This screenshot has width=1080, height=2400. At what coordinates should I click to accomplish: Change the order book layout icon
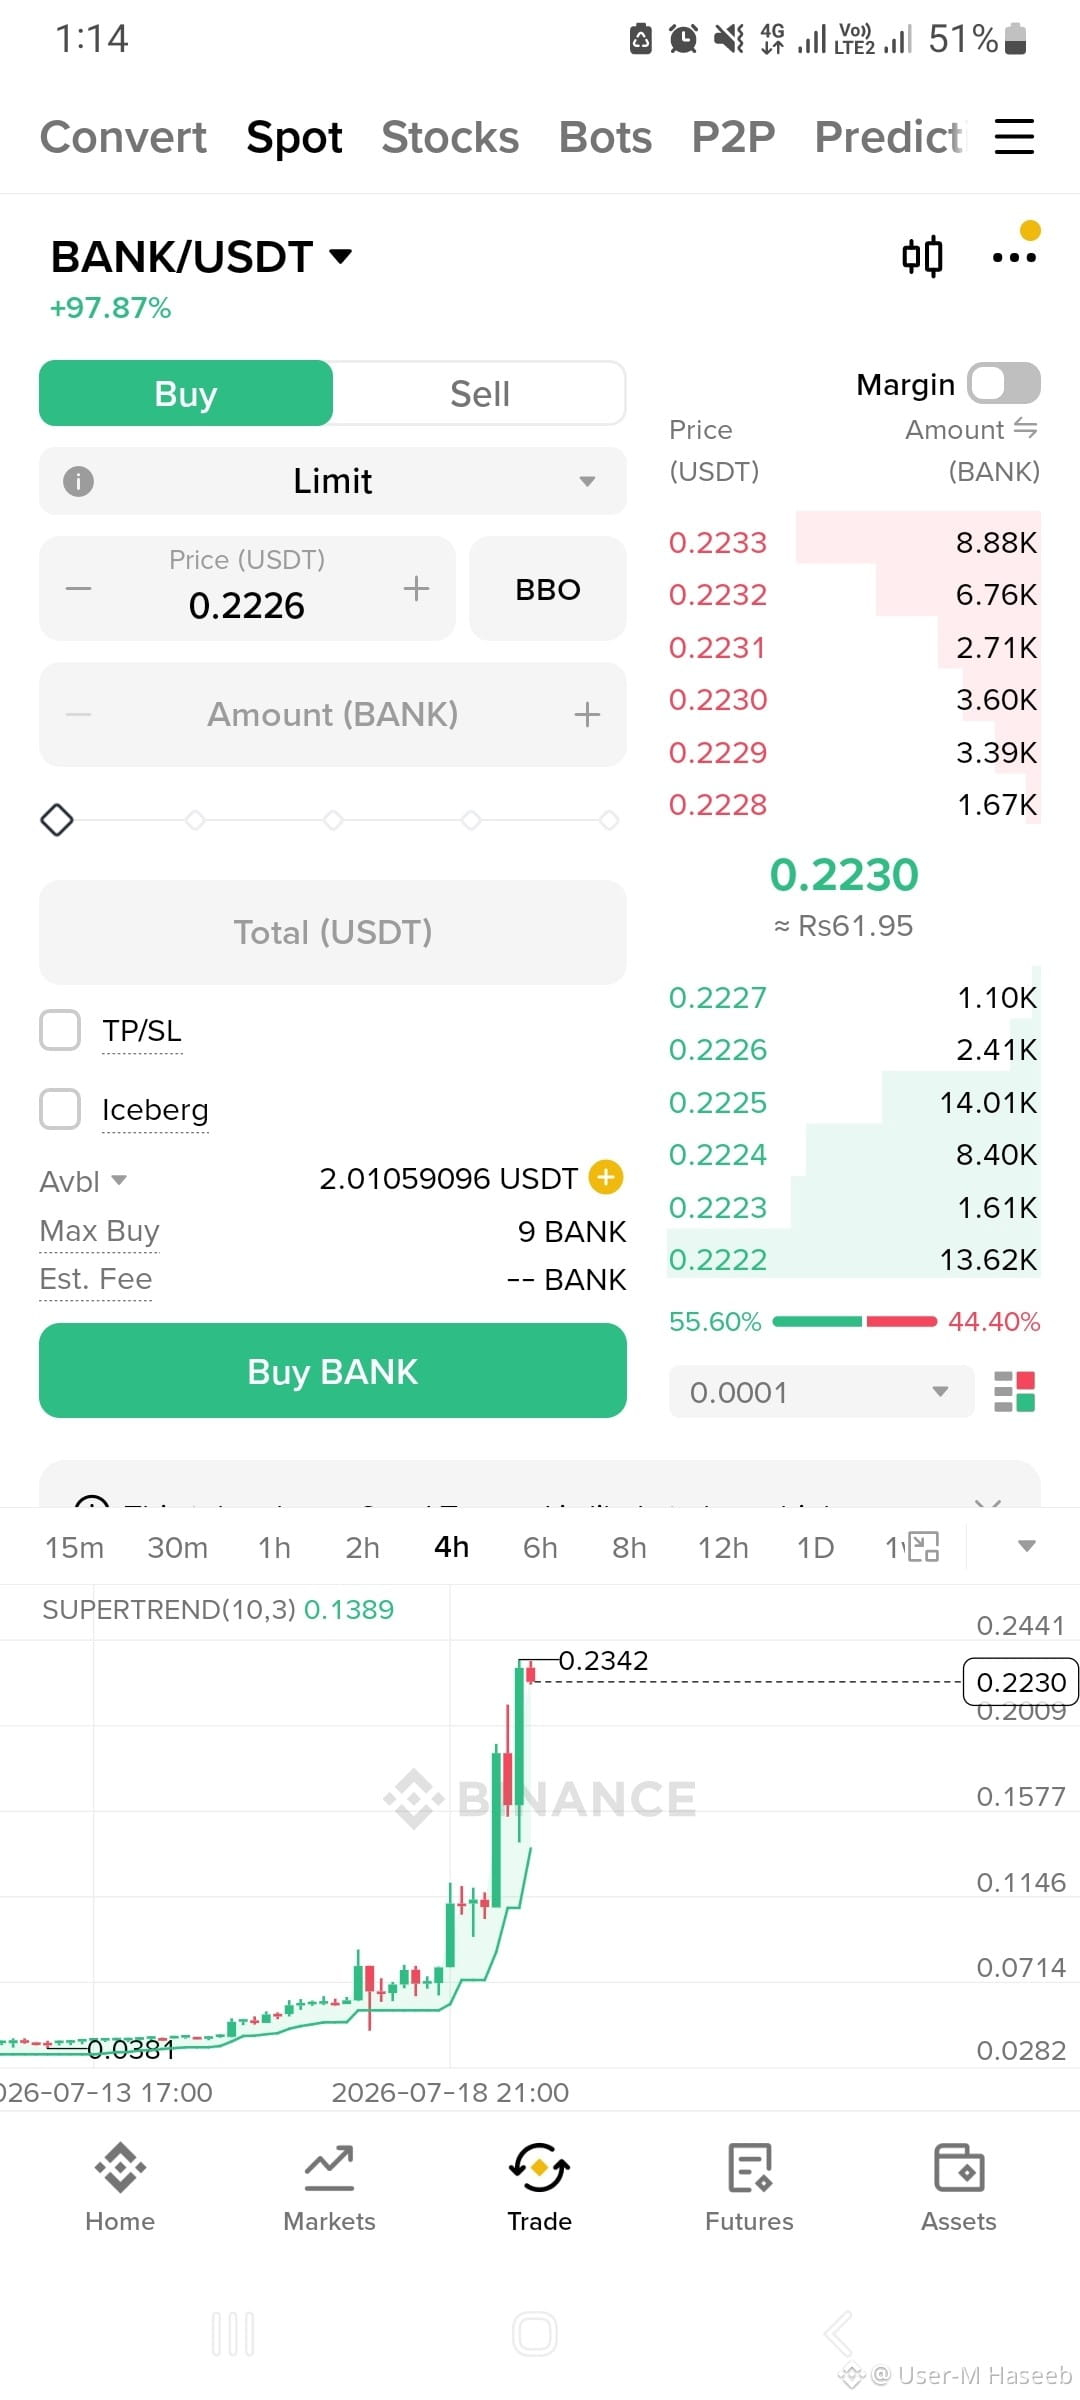(1014, 1391)
